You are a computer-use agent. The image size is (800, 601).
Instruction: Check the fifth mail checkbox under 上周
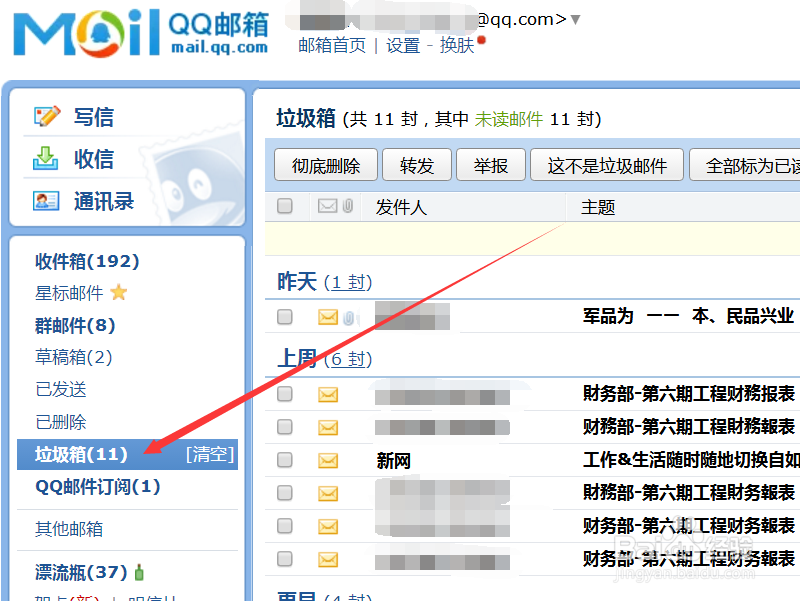point(285,525)
